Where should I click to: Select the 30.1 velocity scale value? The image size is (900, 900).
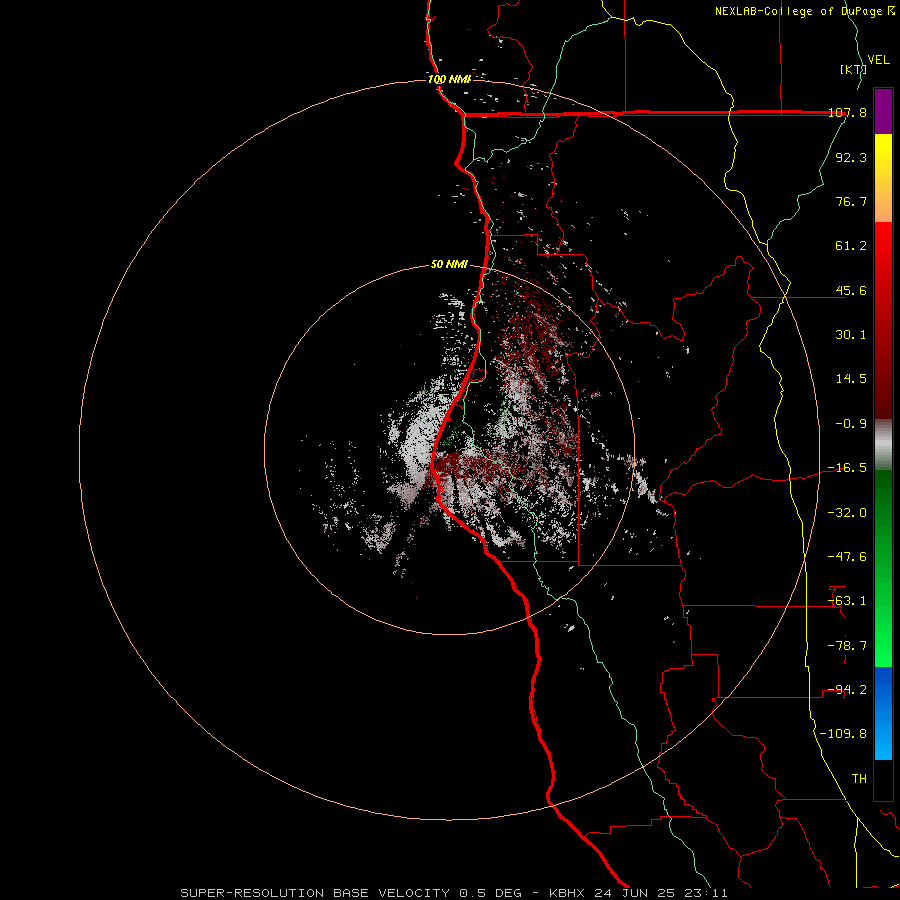[x=851, y=335]
